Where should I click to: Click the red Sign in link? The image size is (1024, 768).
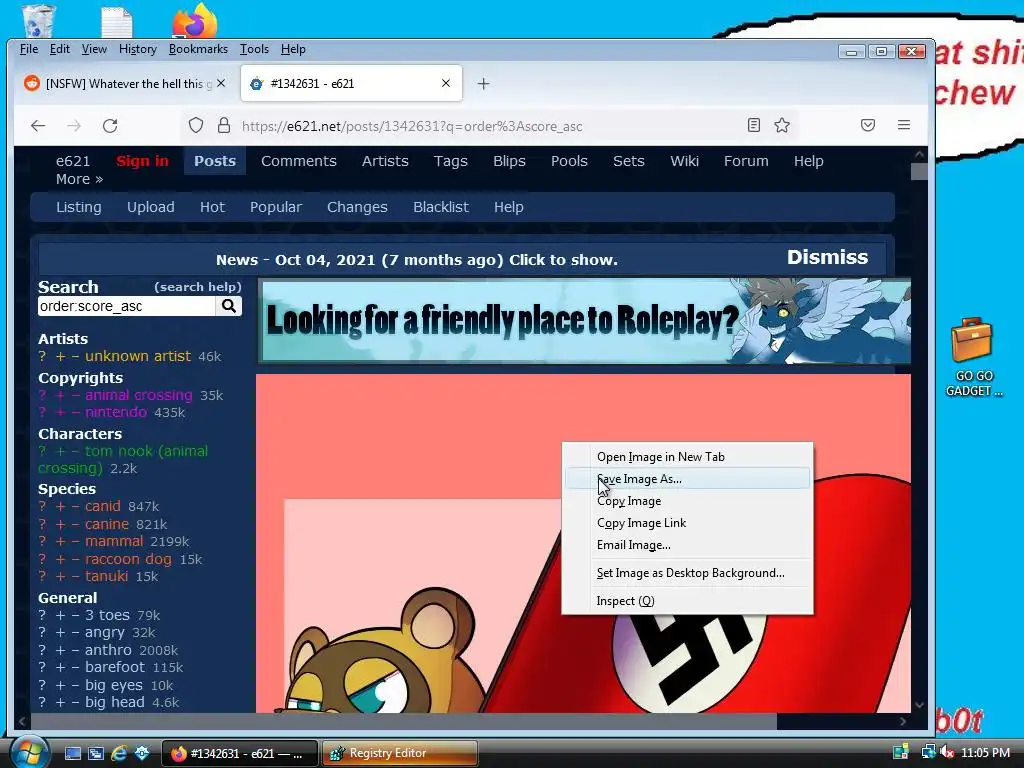click(142, 161)
